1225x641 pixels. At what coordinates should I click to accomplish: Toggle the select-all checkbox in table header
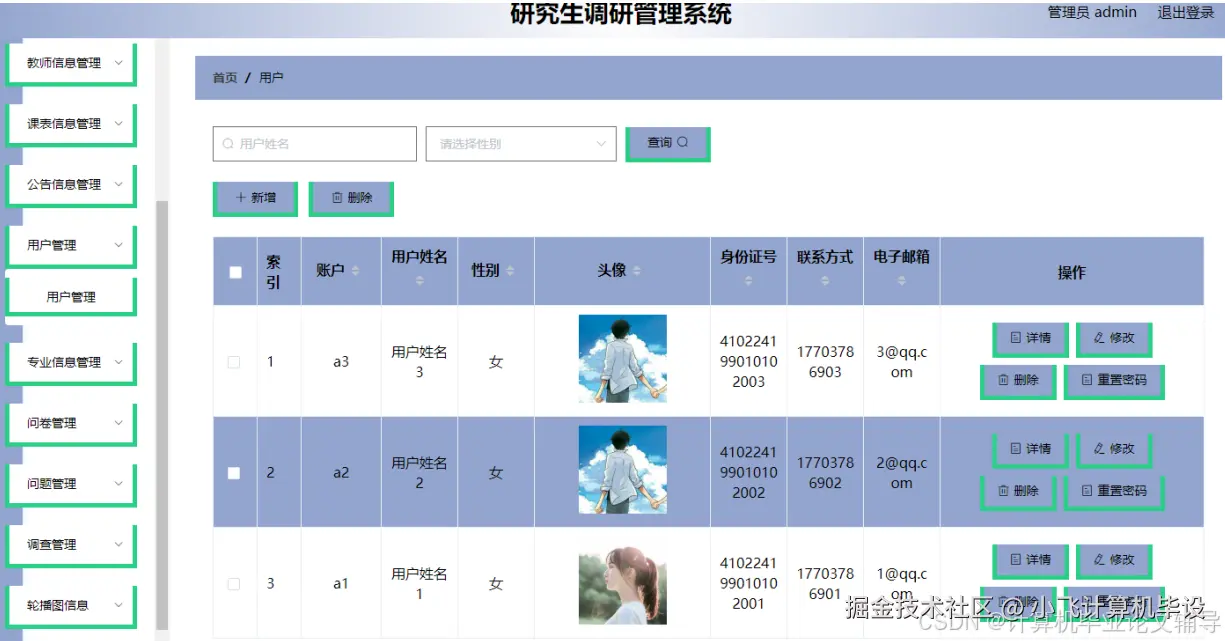tap(235, 272)
